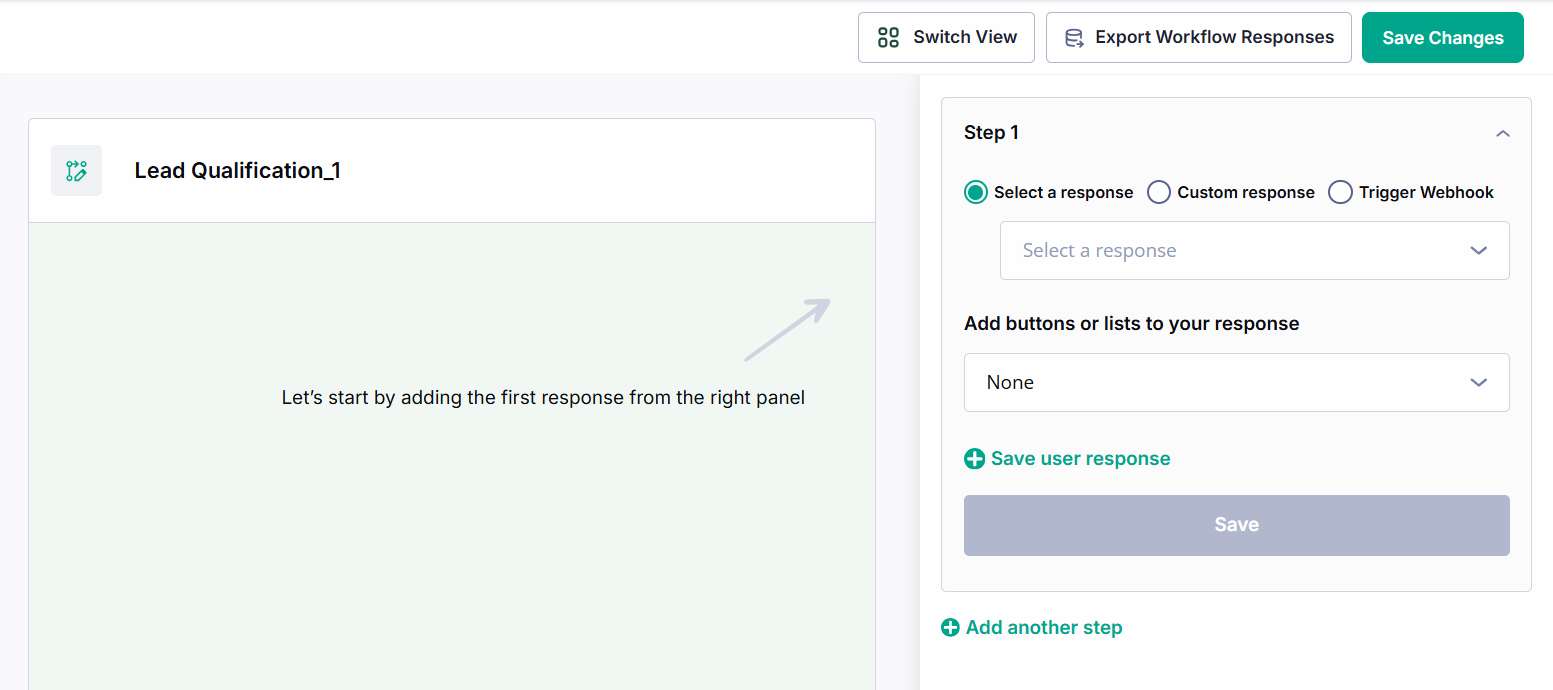Screen dimensions: 1553x690
Task: Collapse the Step 1 panel chevron
Action: click(x=1503, y=134)
